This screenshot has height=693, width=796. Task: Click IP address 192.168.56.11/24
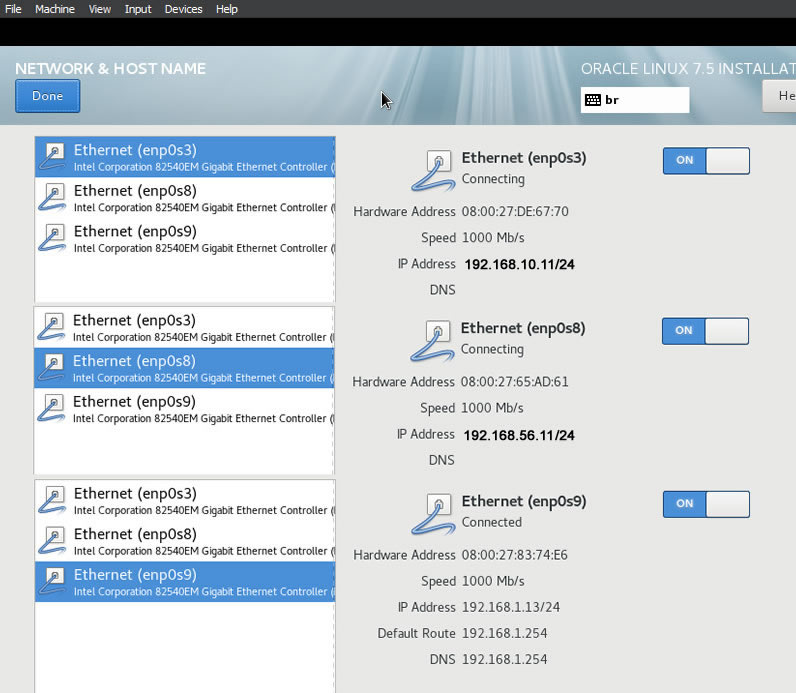pos(519,435)
